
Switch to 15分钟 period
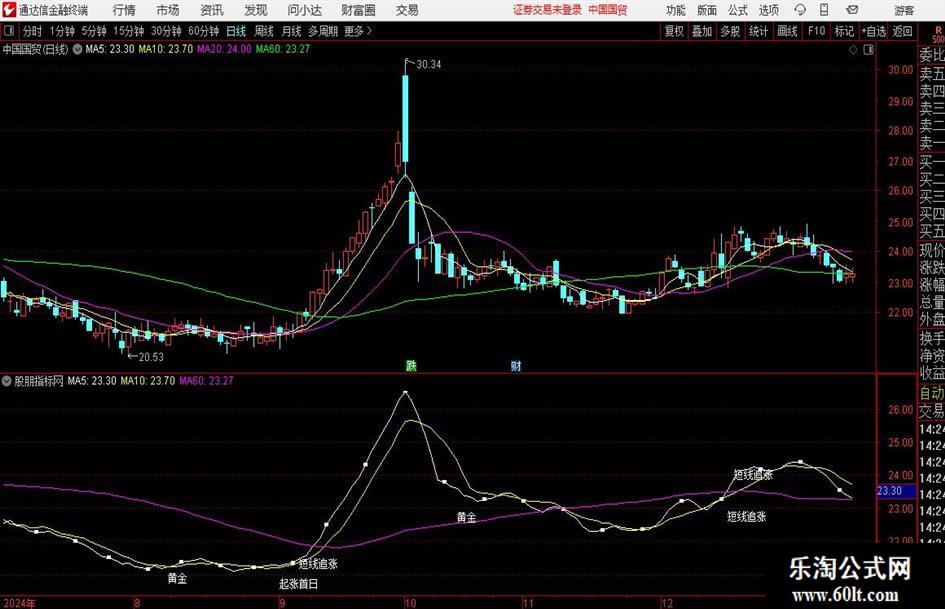128,31
